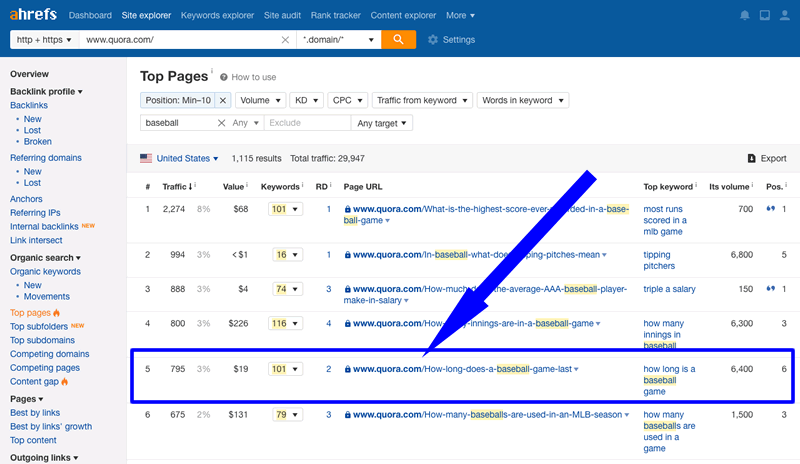This screenshot has height=464, width=800.
Task: Open Link intersect in sidebar
Action: click(36, 240)
